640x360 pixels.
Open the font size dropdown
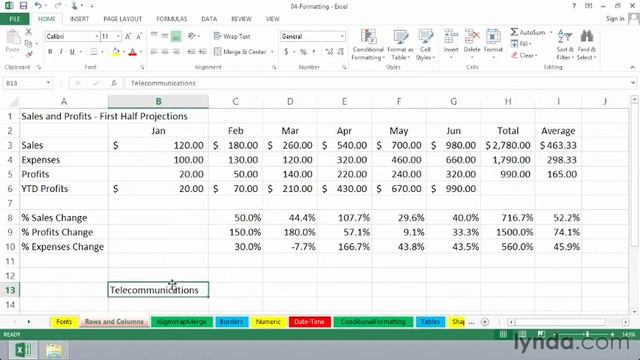(118, 36)
